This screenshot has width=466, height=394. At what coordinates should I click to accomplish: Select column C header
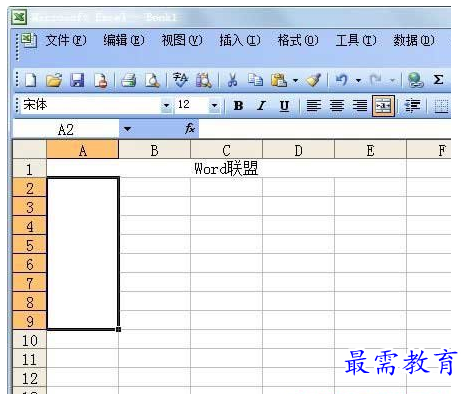click(226, 149)
